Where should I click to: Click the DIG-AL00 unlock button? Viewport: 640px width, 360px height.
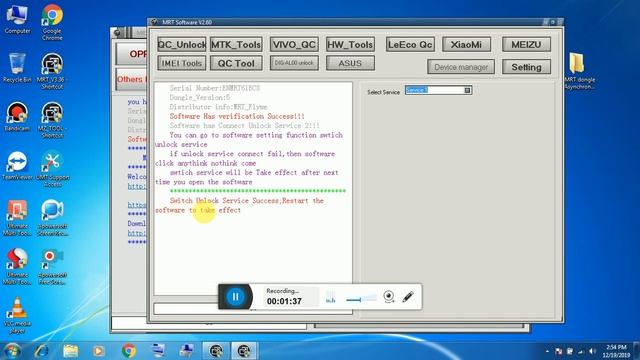coord(294,63)
